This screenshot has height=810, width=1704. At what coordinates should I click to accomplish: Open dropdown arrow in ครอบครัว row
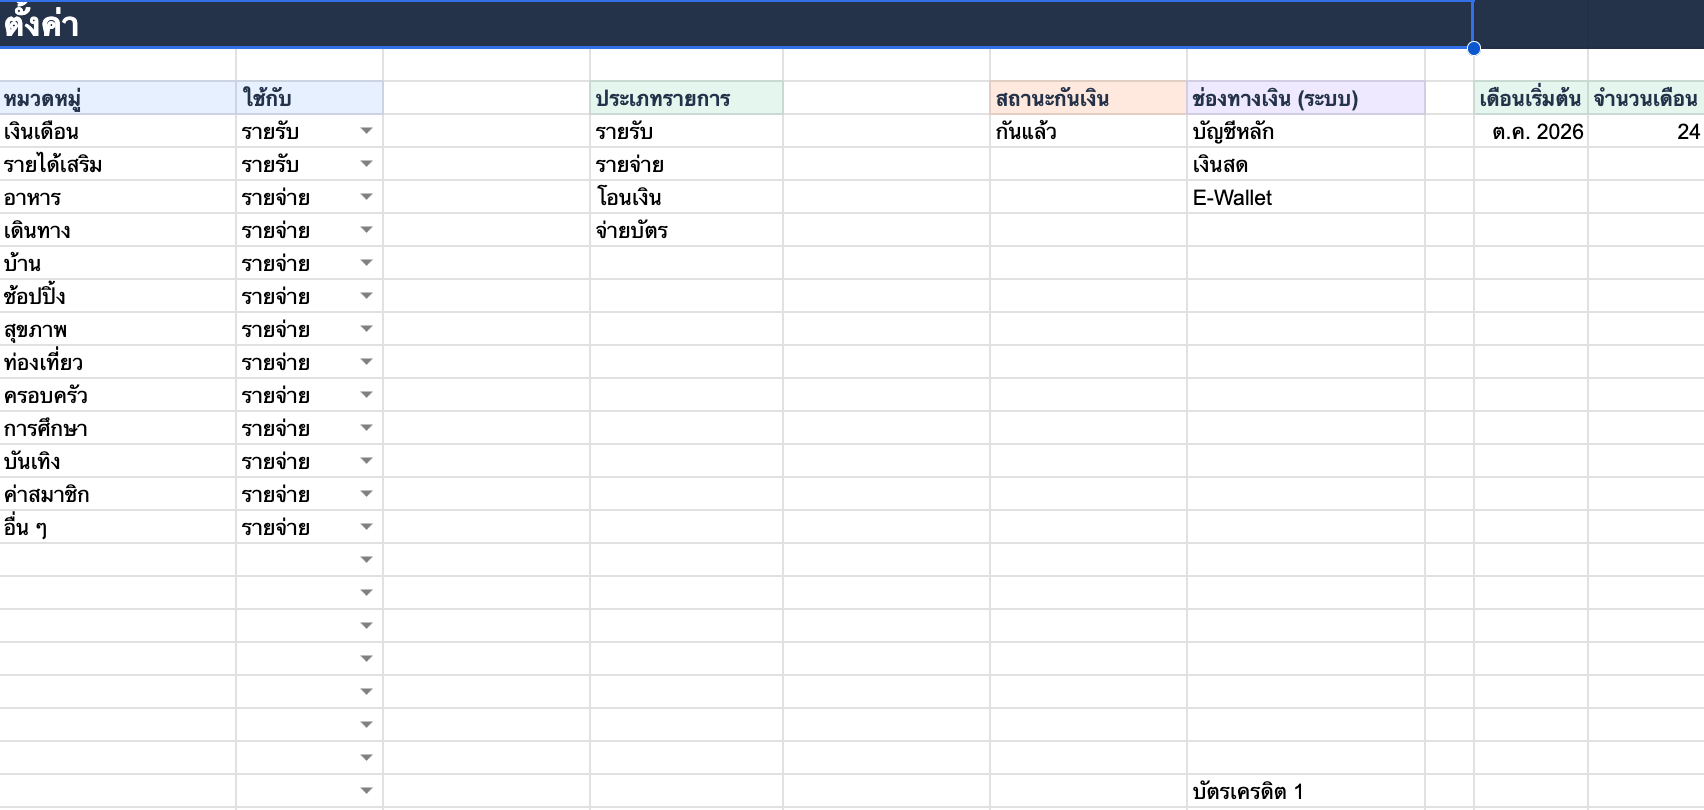click(366, 395)
